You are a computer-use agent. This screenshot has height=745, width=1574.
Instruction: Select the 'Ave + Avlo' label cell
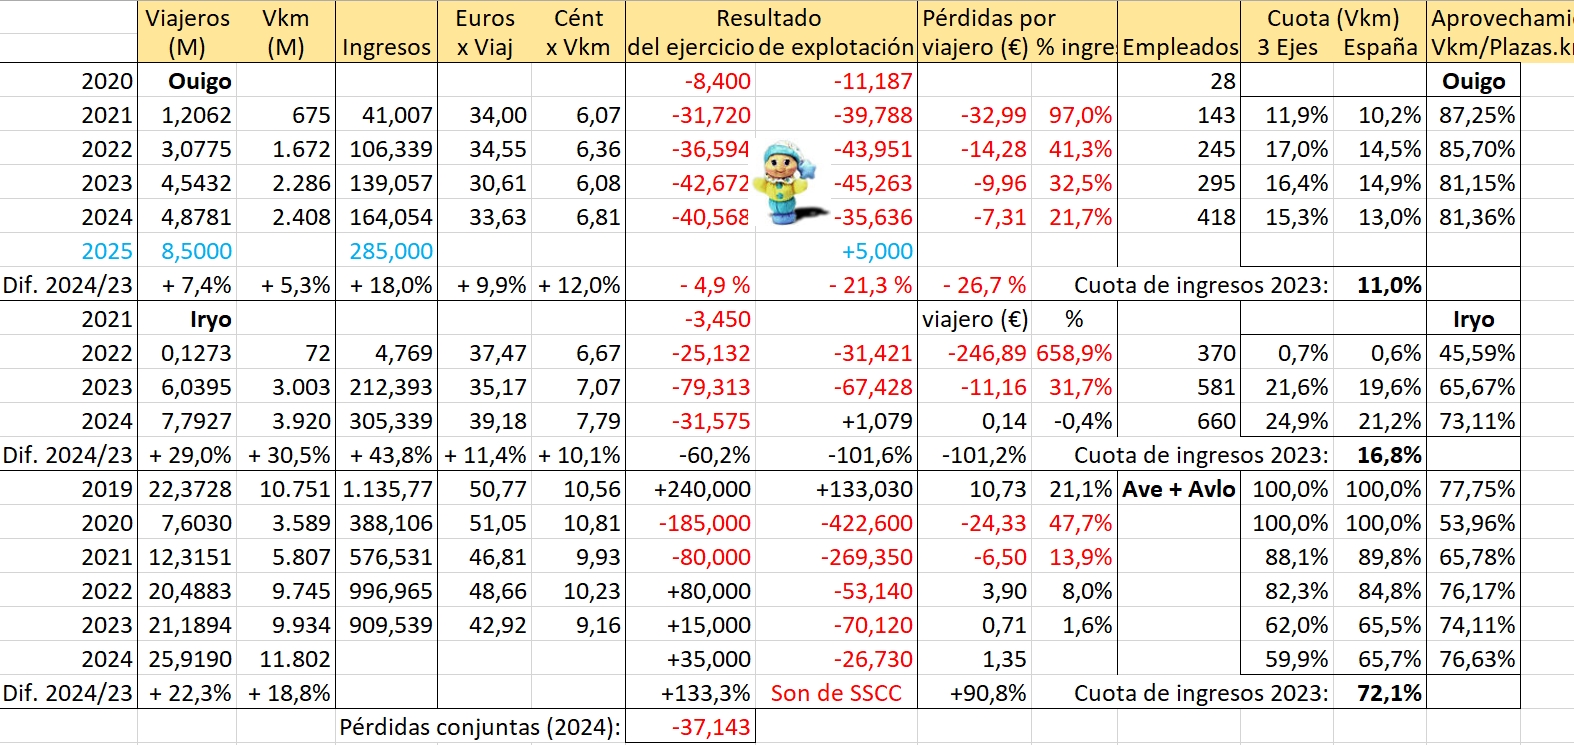tap(1178, 489)
